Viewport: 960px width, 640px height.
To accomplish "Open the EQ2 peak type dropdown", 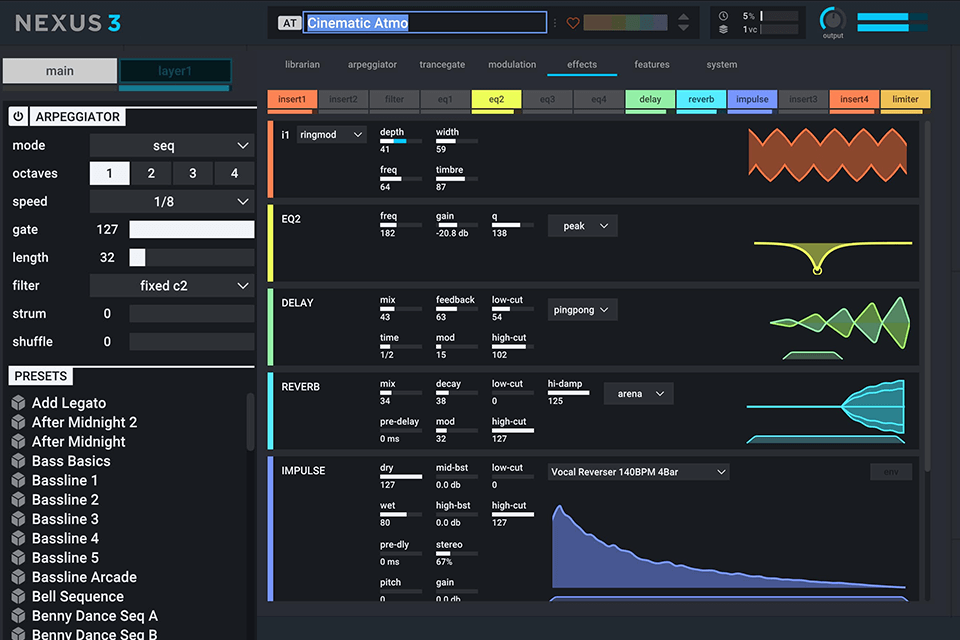I will pos(582,226).
